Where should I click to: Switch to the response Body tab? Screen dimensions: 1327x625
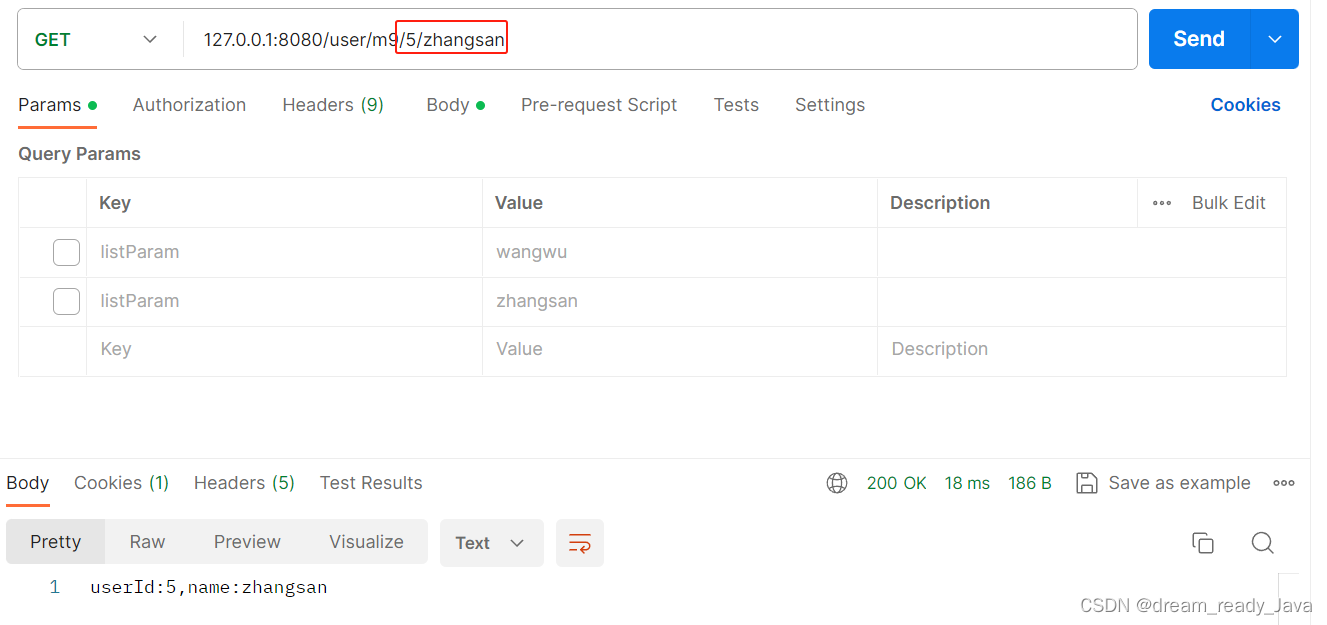tap(28, 483)
